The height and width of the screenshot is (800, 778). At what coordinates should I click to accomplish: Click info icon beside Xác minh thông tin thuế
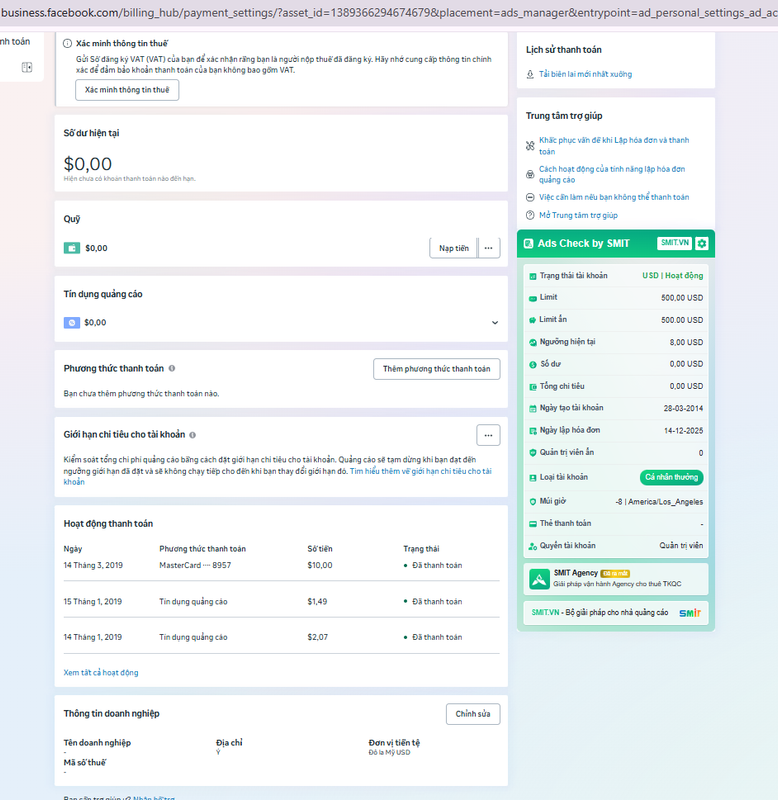pos(67,44)
